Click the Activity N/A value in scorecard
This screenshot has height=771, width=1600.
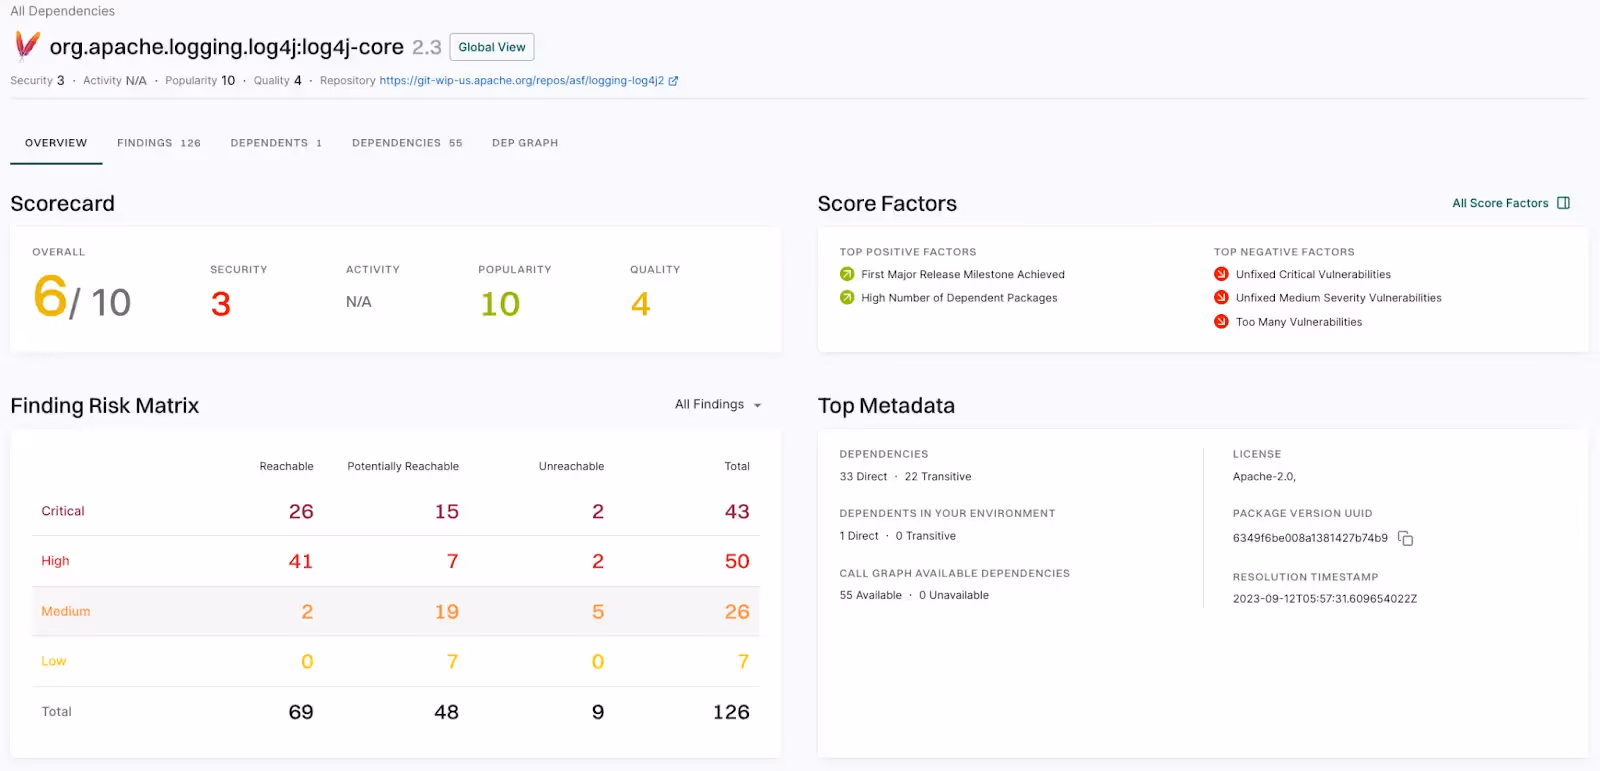tap(358, 302)
